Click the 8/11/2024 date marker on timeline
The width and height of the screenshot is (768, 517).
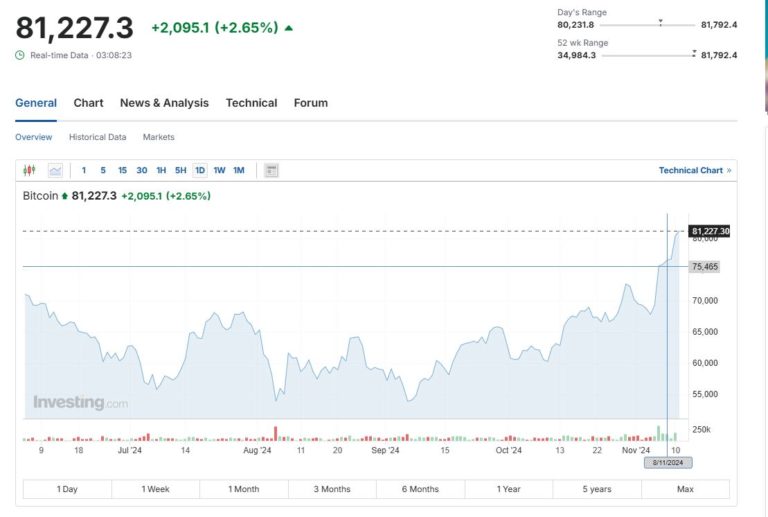[x=667, y=462]
